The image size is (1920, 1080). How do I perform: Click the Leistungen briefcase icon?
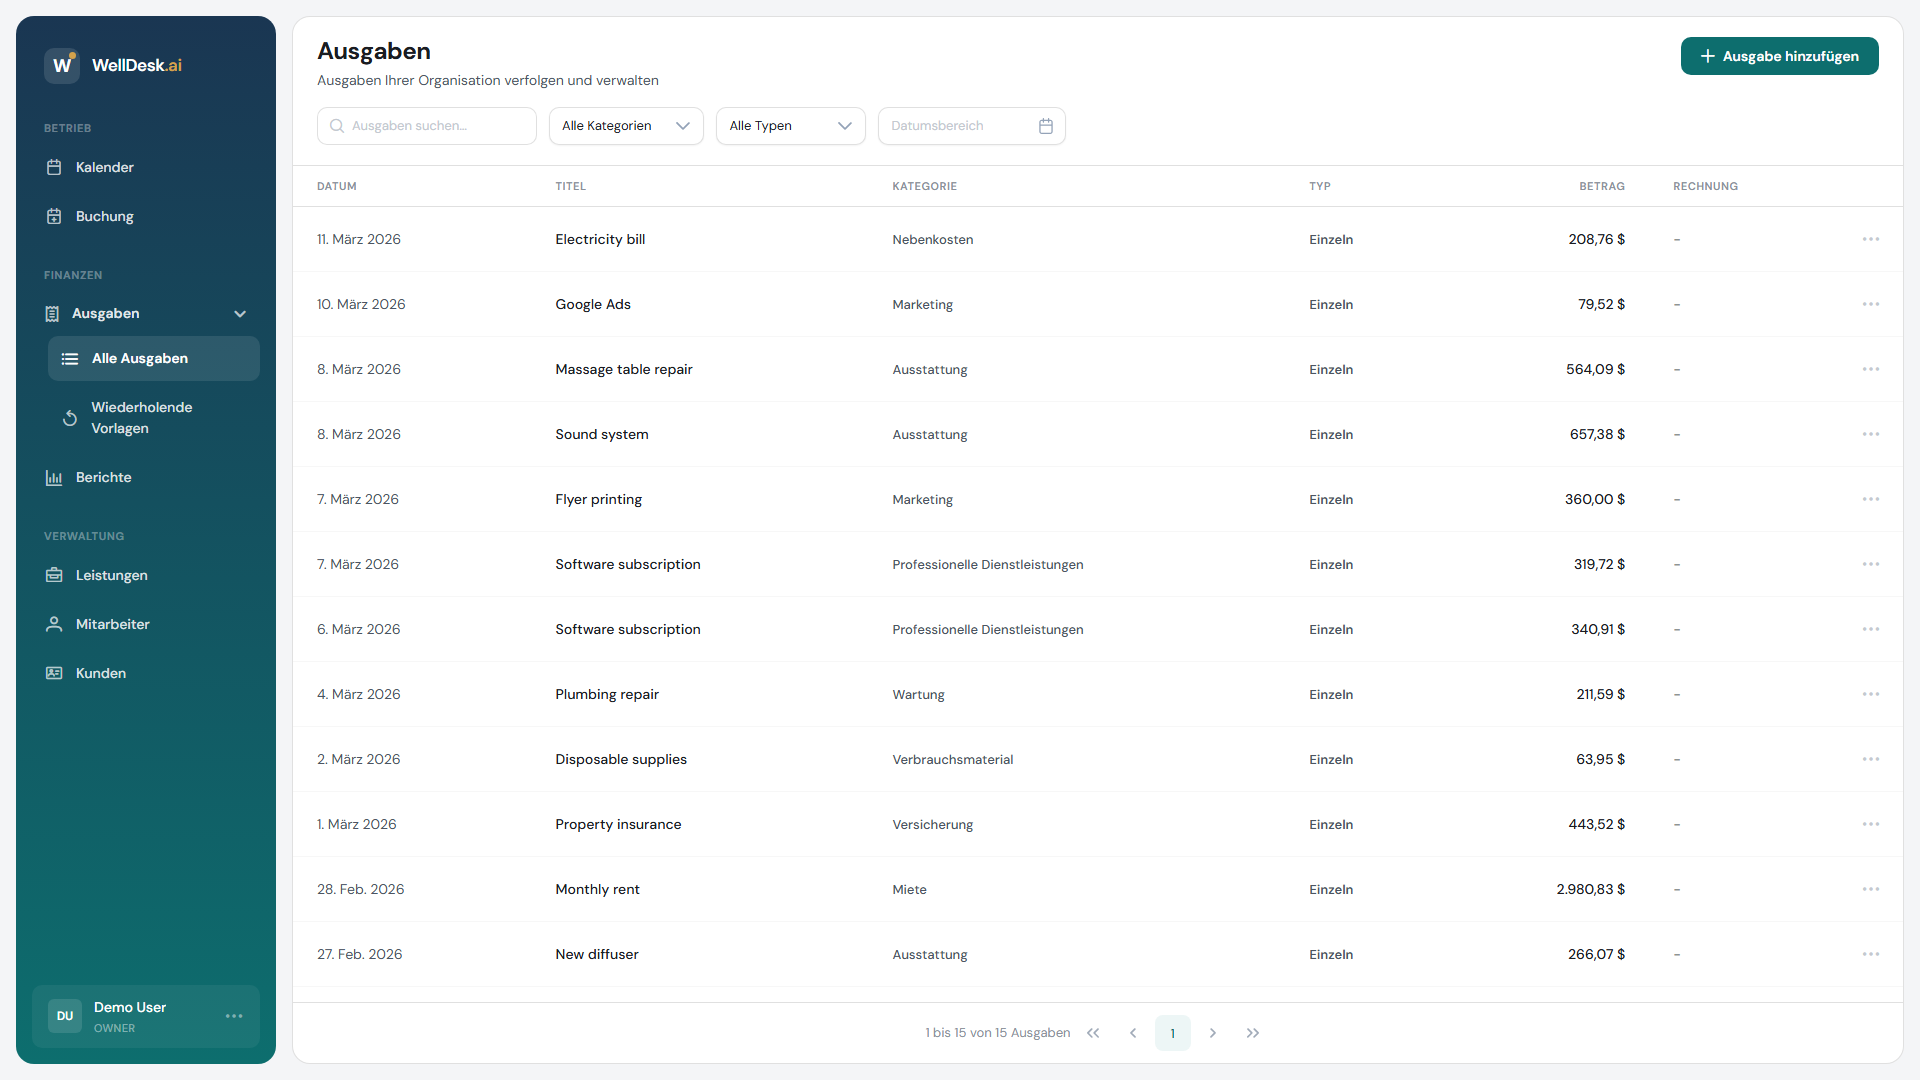click(54, 575)
